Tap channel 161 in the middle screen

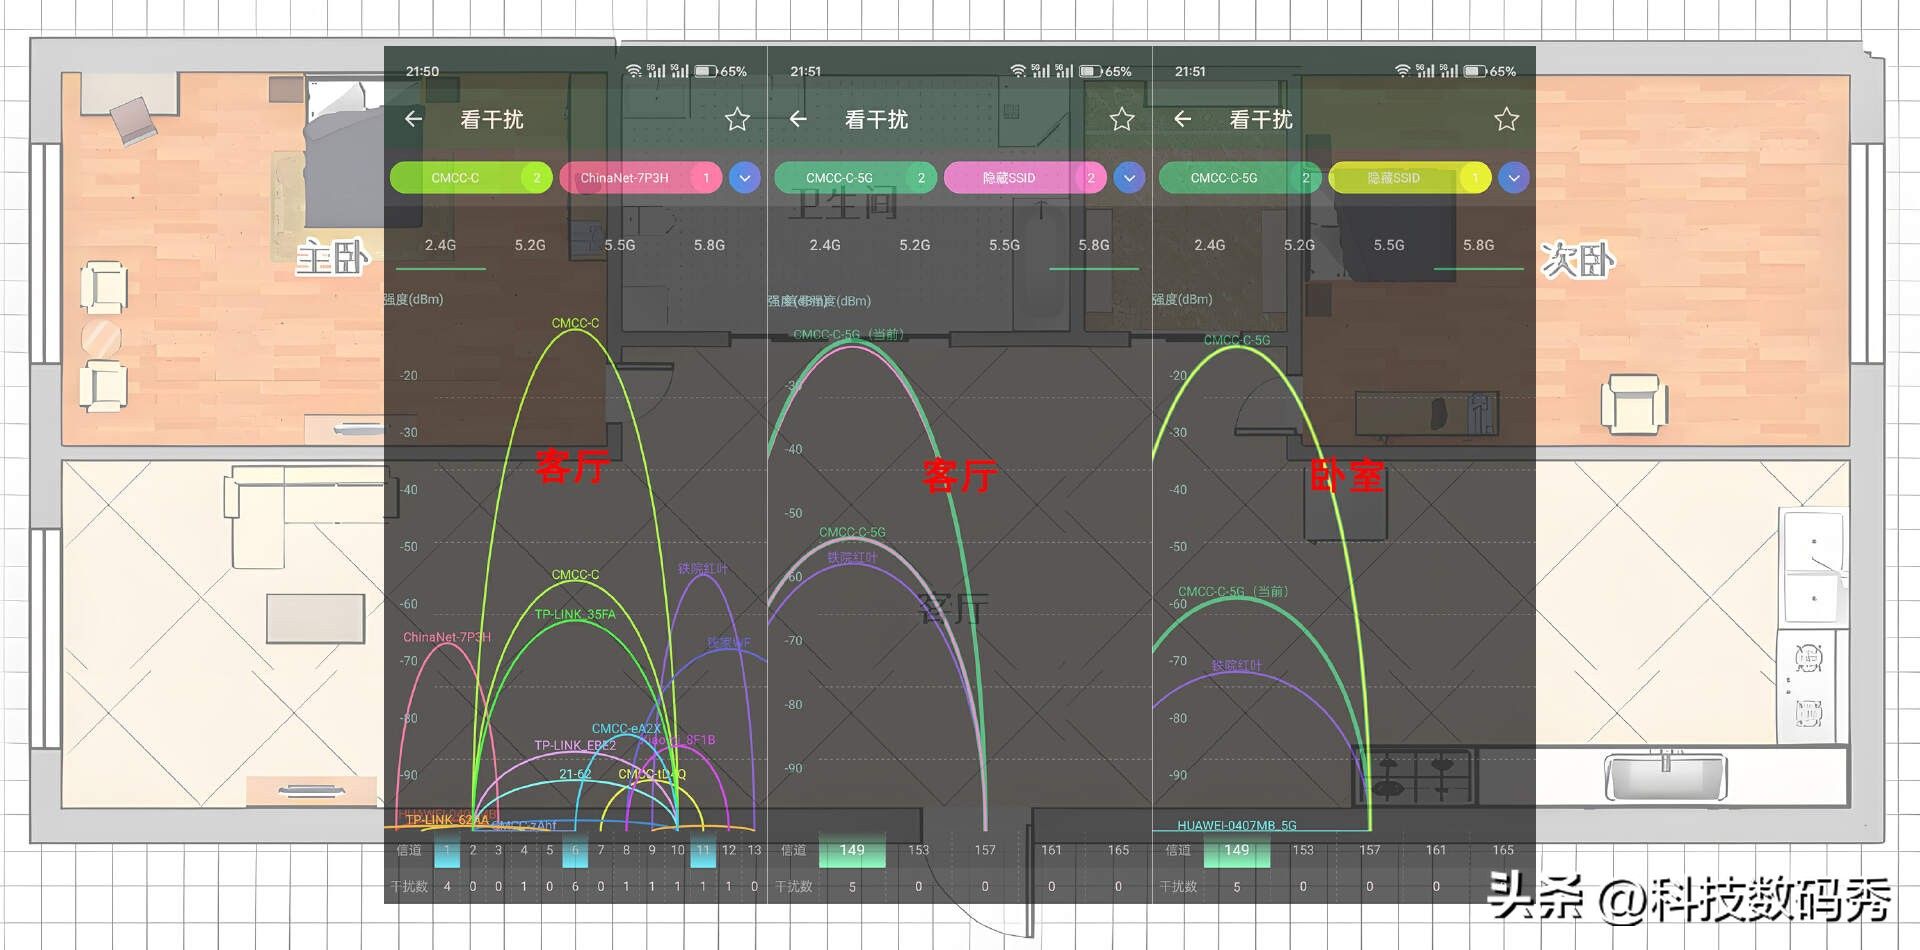point(1051,850)
